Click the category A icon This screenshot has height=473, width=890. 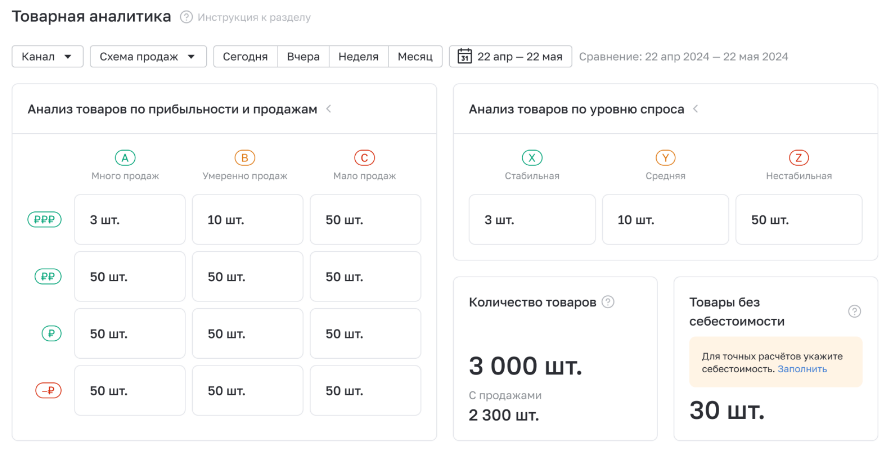pos(125,158)
